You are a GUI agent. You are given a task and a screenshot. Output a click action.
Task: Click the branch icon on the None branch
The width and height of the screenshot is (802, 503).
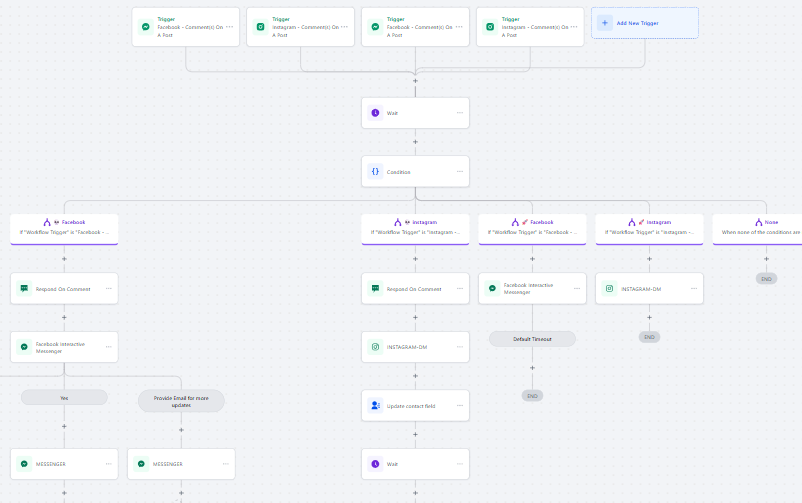759,222
